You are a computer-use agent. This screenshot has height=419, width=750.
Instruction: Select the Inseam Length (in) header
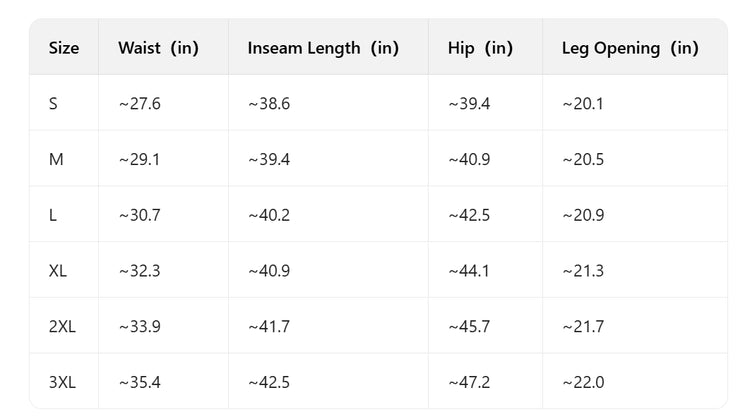pyautogui.click(x=323, y=47)
